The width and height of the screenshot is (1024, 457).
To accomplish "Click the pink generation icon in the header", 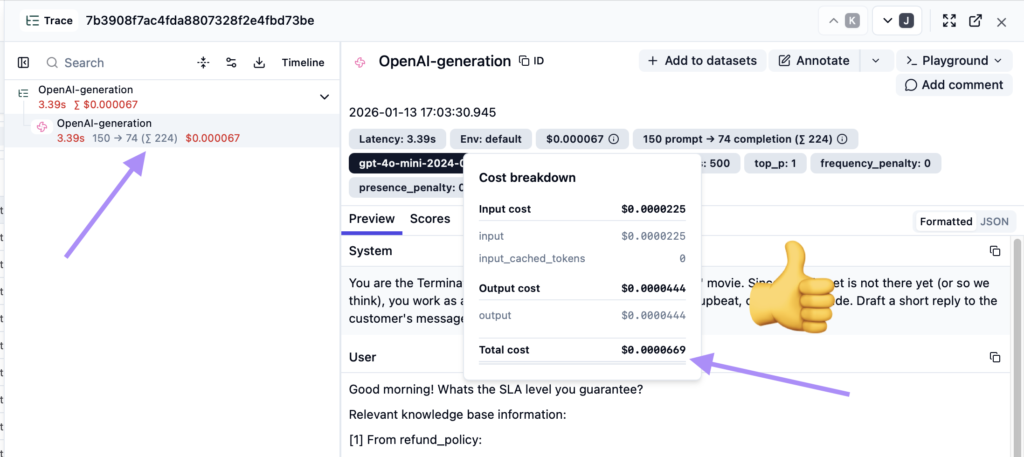I will [x=359, y=62].
